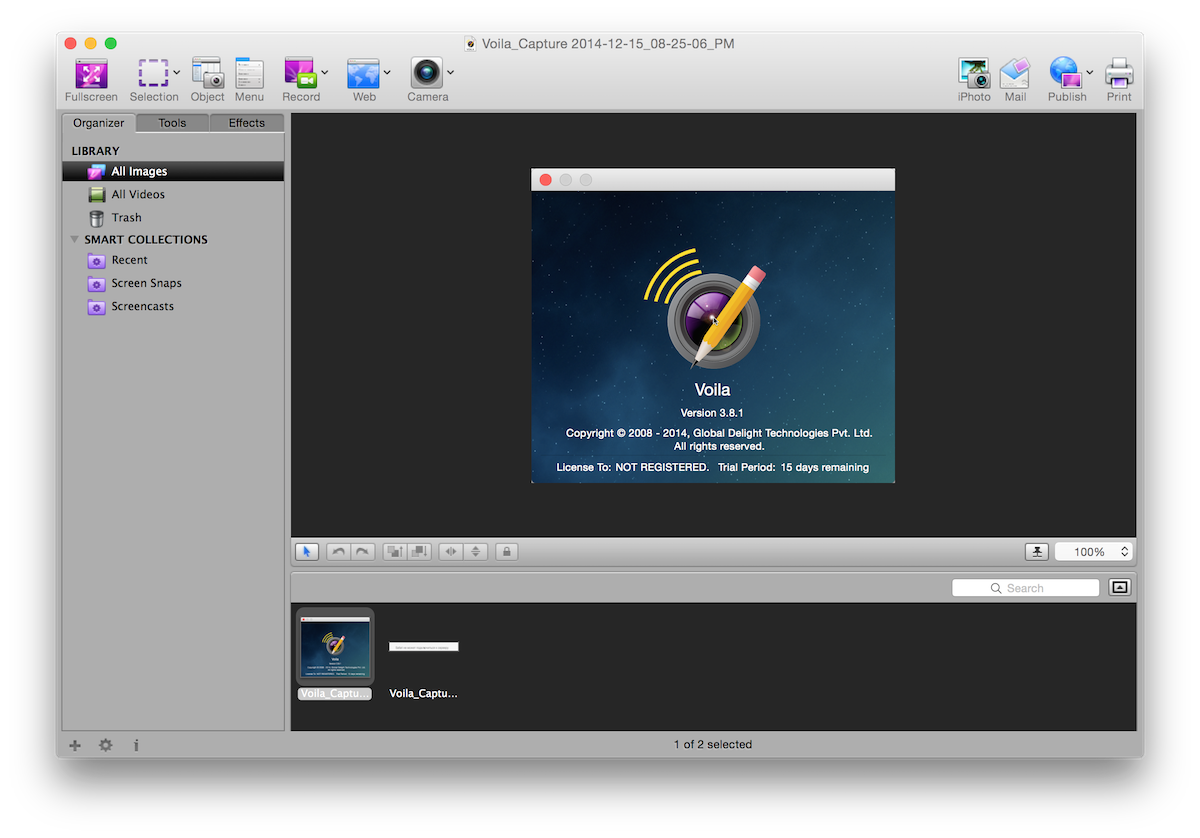Print the capture using Print icon
The width and height of the screenshot is (1200, 838).
[1118, 73]
